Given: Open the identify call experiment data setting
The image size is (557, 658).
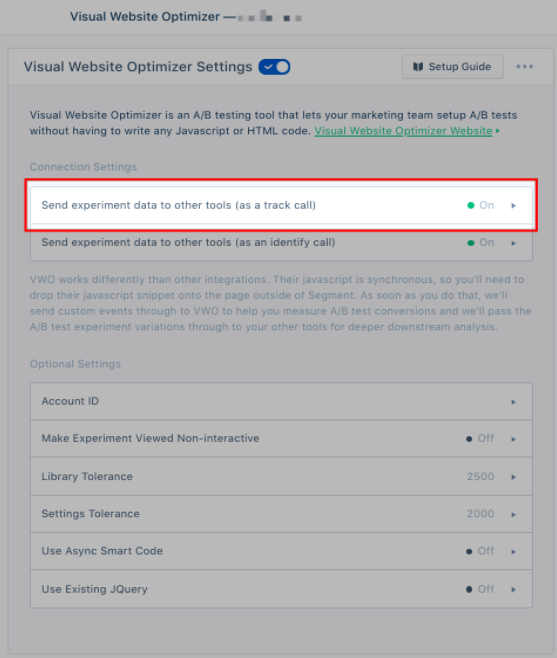Looking at the screenshot, I should click(281, 243).
